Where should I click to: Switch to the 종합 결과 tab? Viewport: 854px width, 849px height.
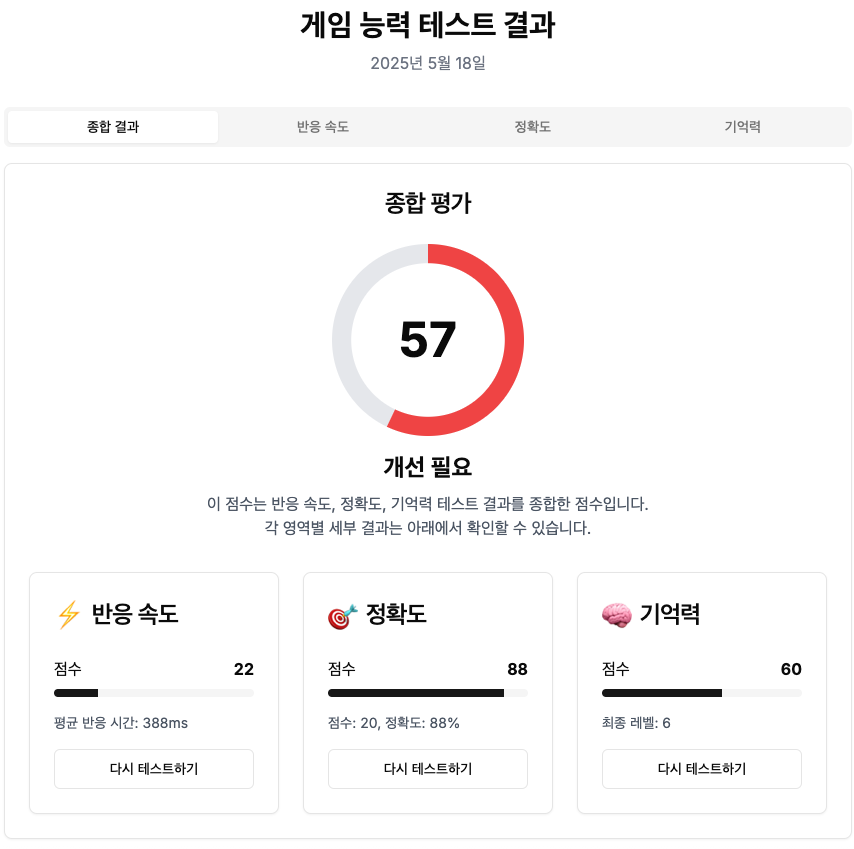113,127
